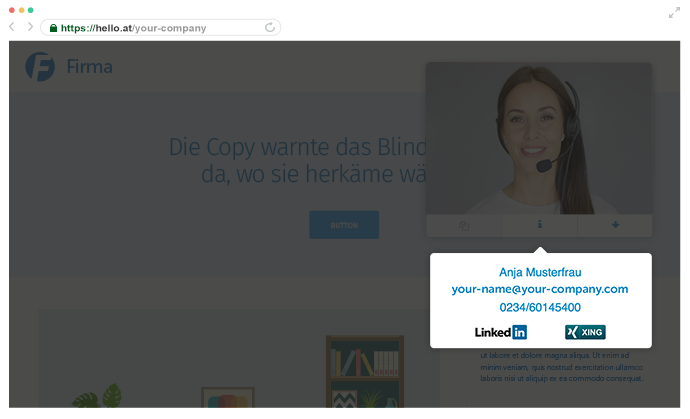Call the number 0234/60145400

(x=540, y=307)
